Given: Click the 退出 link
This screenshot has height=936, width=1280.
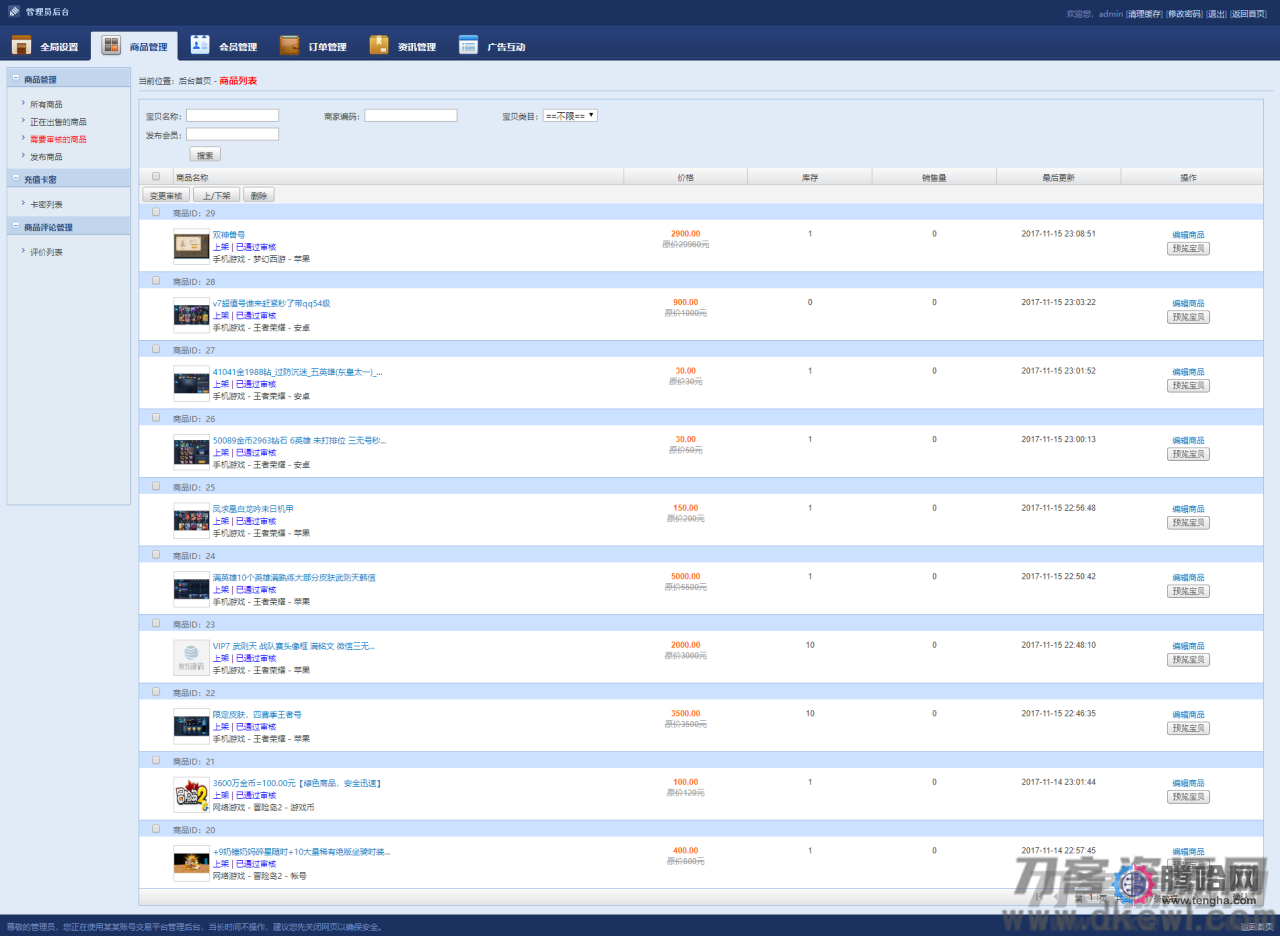Looking at the screenshot, I should pyautogui.click(x=1216, y=14).
